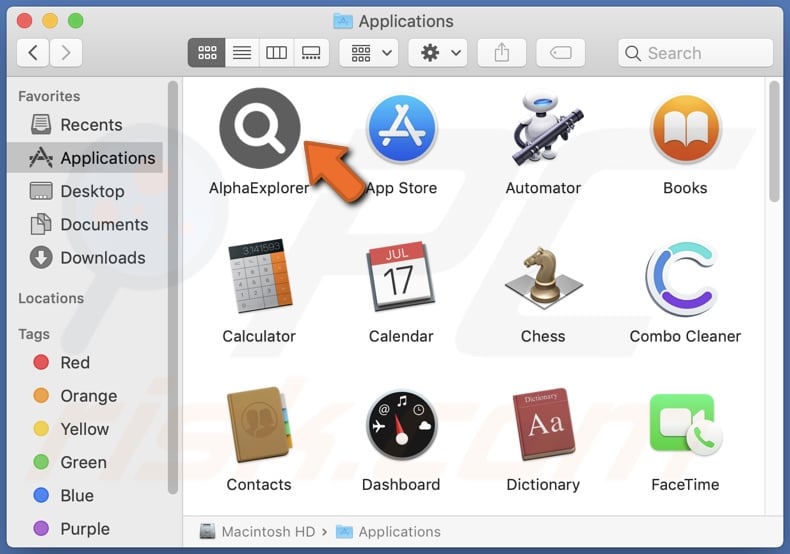Viewport: 790px width, 554px height.
Task: Click Applications in the path bar
Action: pos(388,531)
